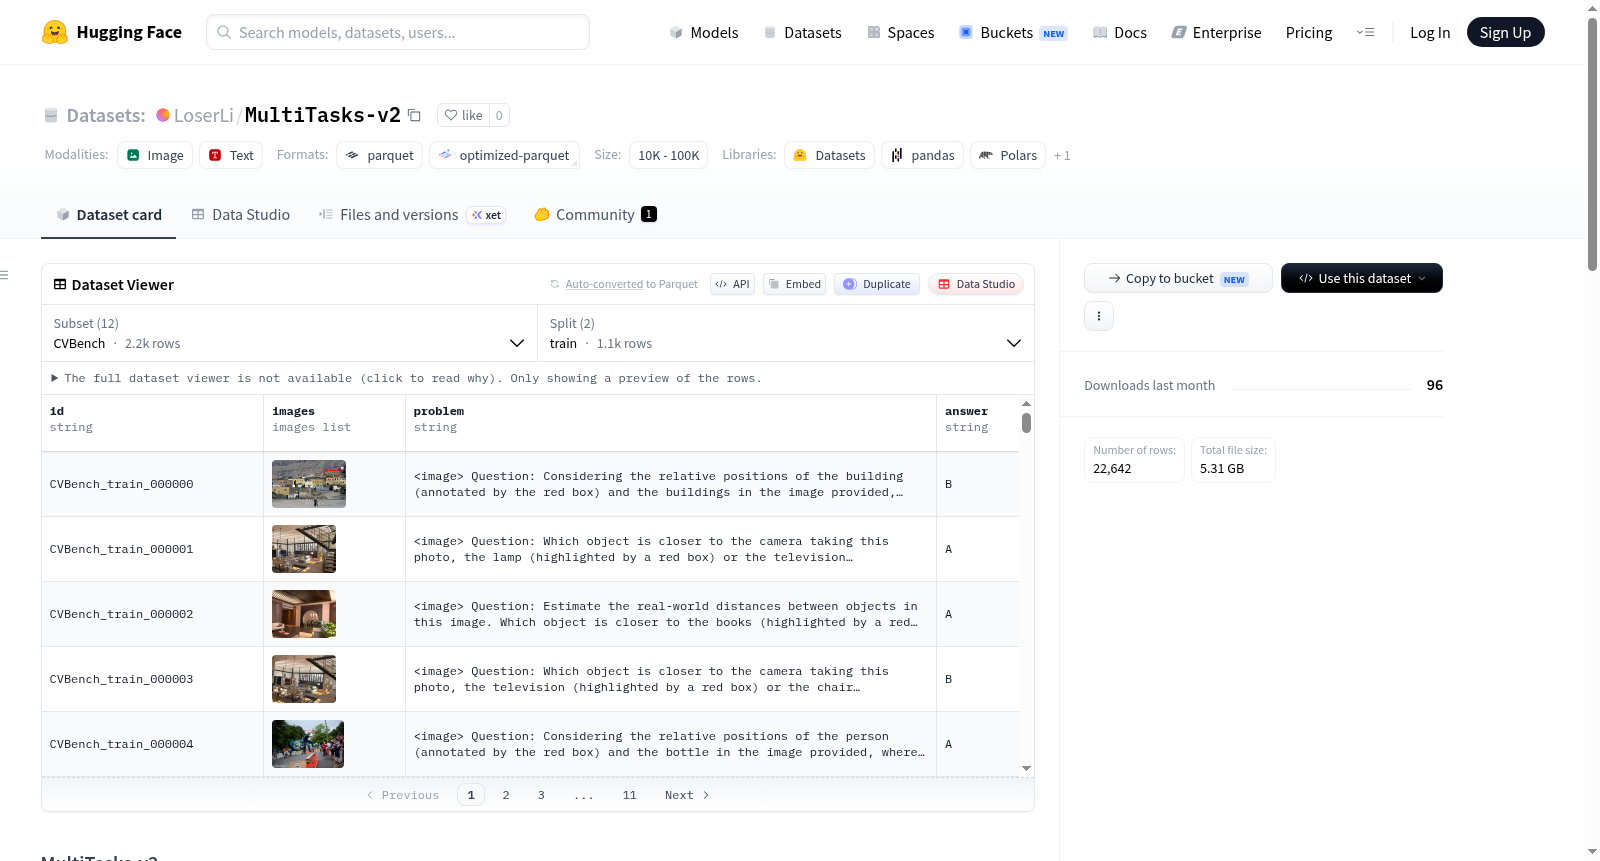
Task: Click the LoserLi owner link
Action: [x=204, y=116]
